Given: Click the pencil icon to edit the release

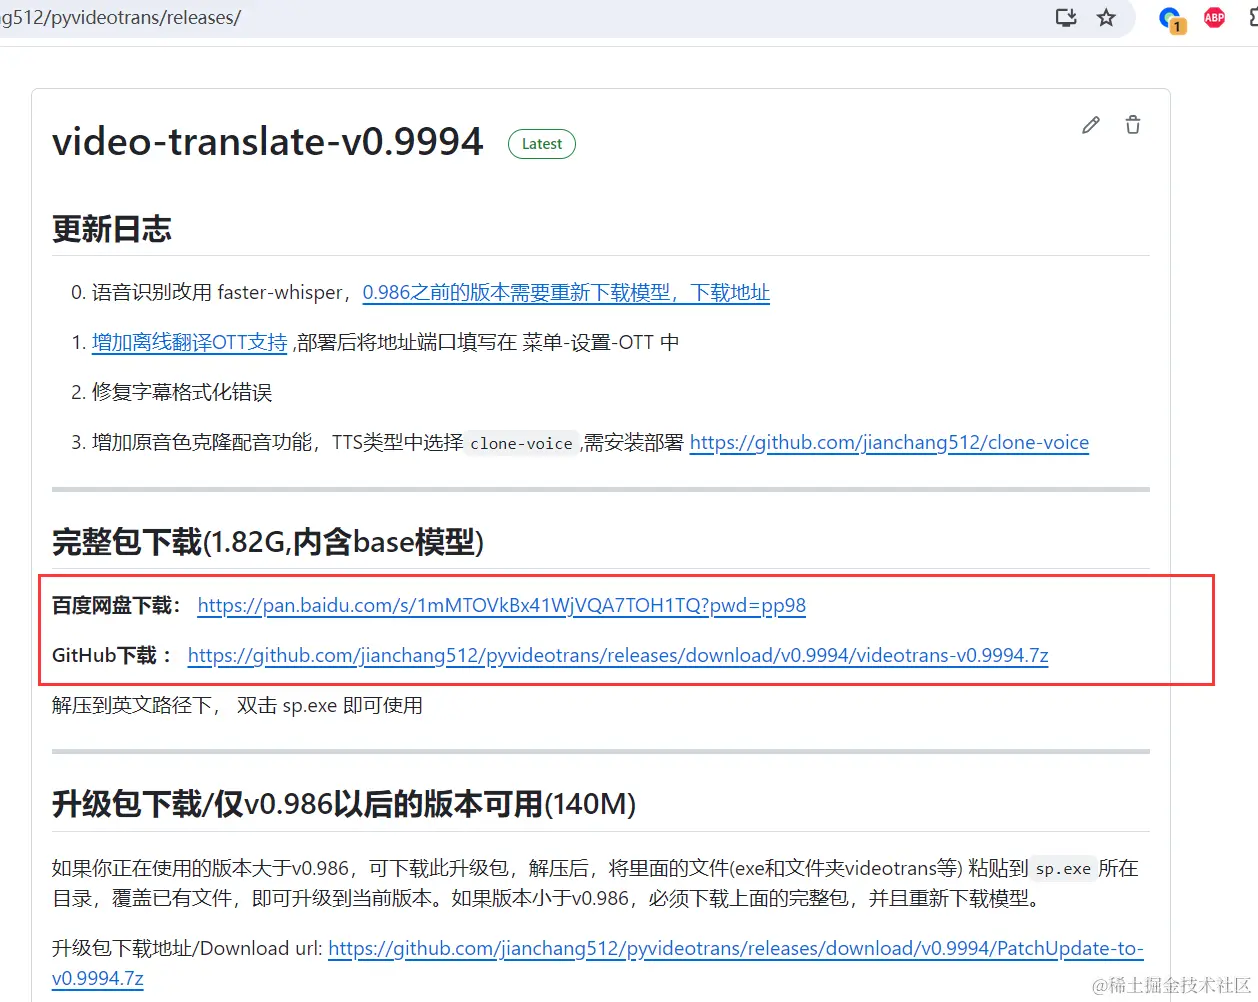Looking at the screenshot, I should (x=1090, y=124).
